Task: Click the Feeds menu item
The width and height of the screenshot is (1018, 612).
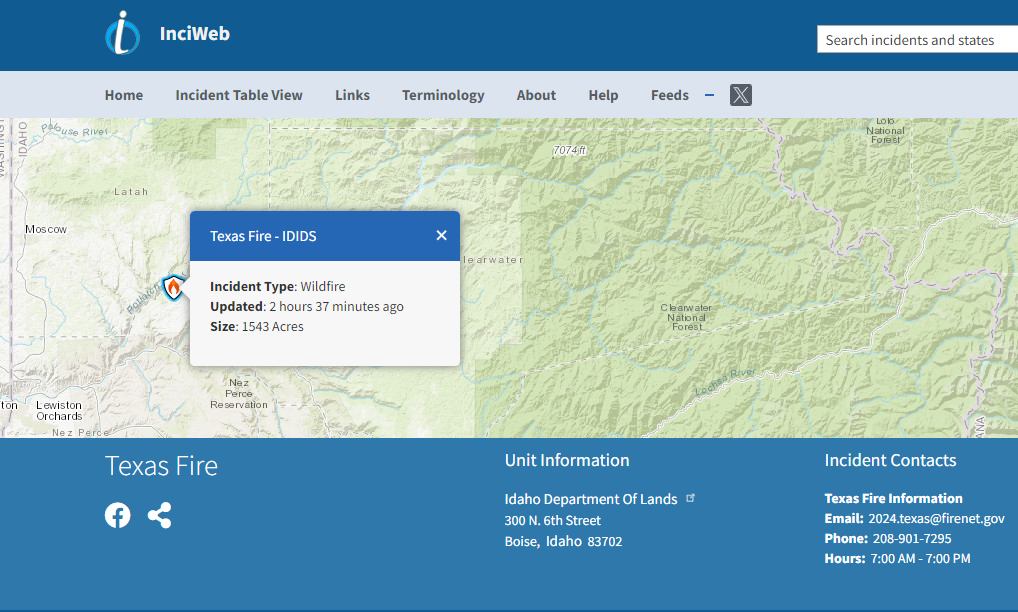Action: 669,95
